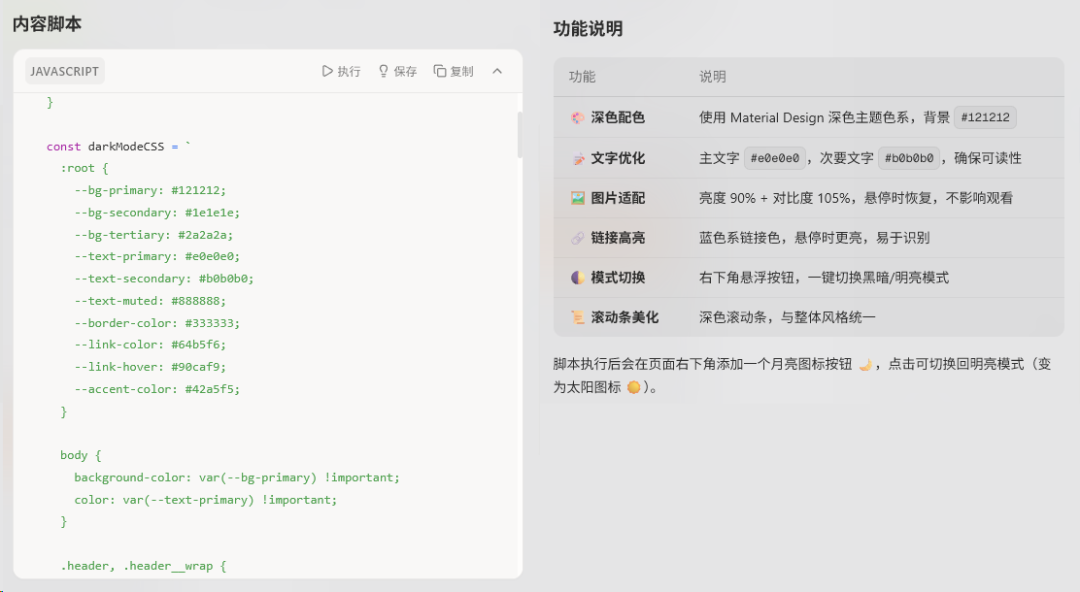This screenshot has height=592, width=1080.
Task: Click the chain link emoji beside 链接高亮
Action: click(578, 238)
